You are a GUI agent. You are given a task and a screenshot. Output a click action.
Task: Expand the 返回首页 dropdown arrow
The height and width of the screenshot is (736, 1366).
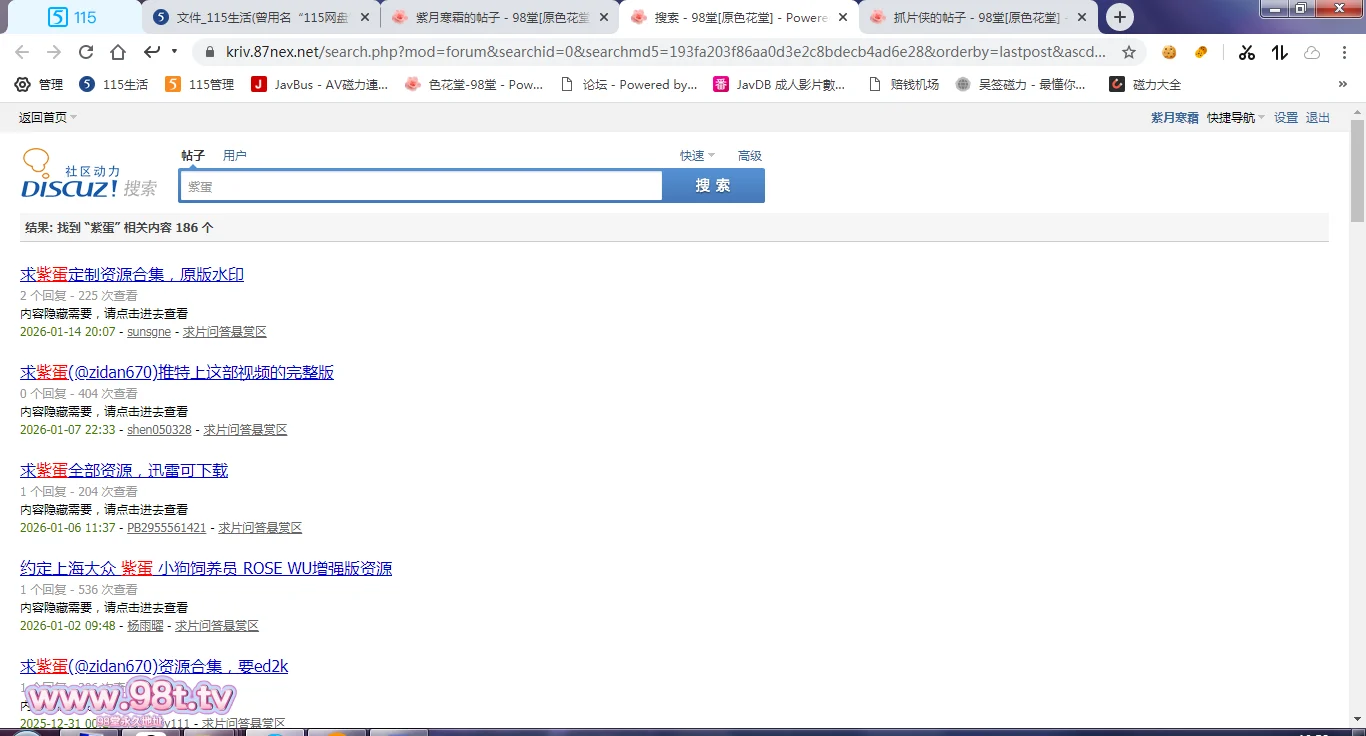(74, 117)
